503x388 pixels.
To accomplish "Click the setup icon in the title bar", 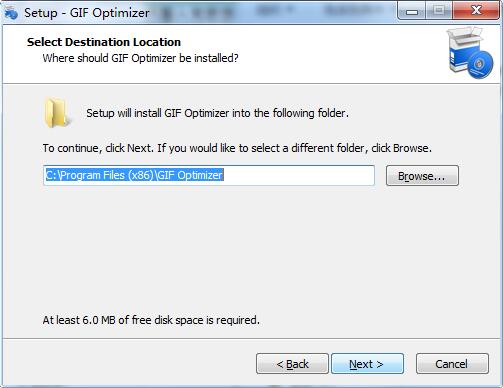I will 11,13.
